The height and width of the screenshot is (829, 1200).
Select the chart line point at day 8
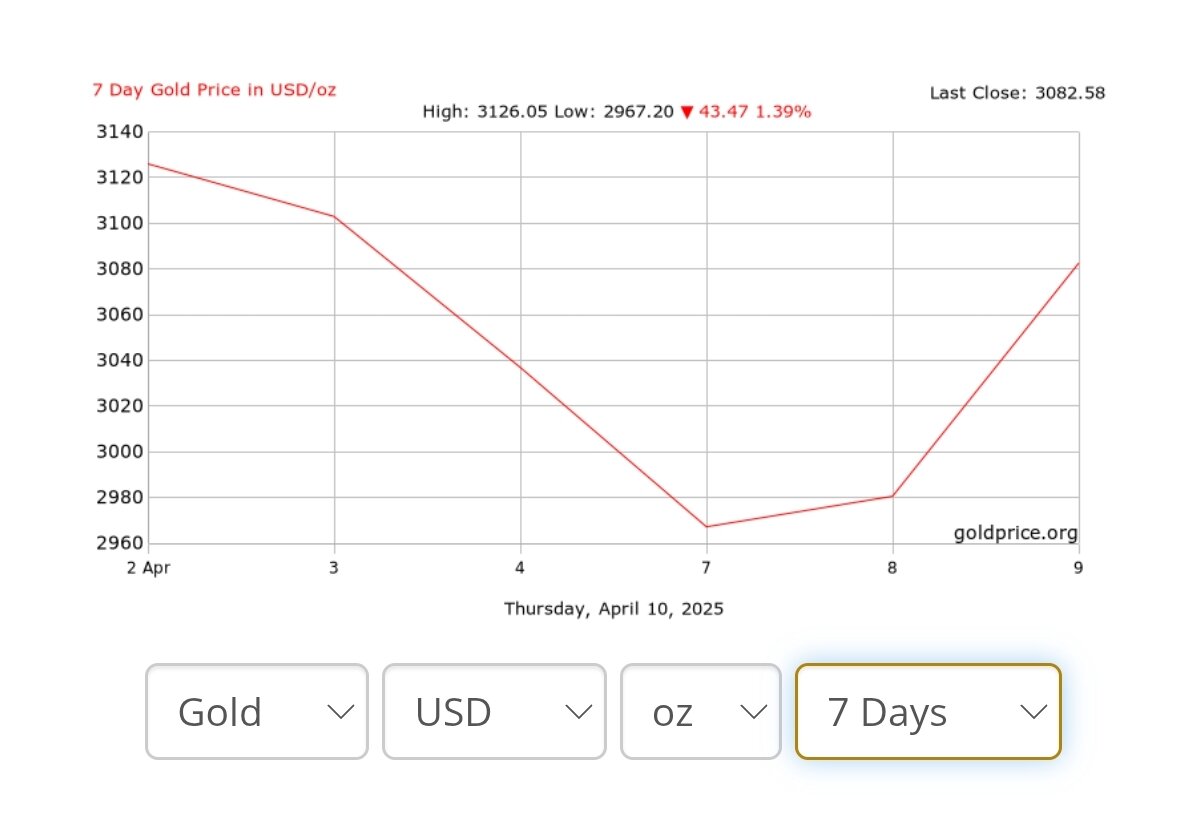(893, 496)
